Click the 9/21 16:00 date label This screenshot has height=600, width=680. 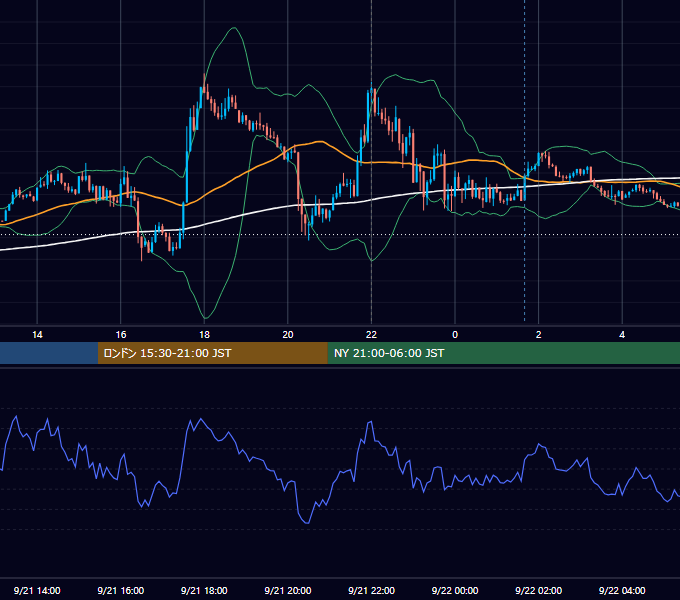(121, 590)
